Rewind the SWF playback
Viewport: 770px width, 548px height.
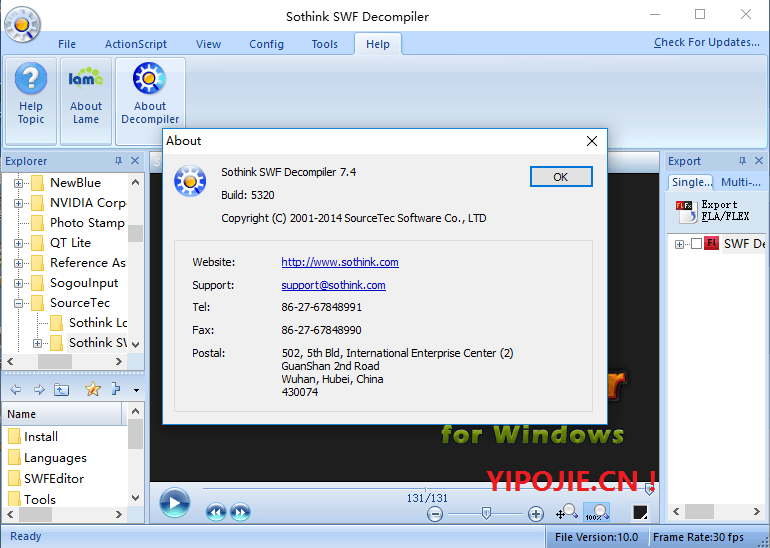coord(216,513)
